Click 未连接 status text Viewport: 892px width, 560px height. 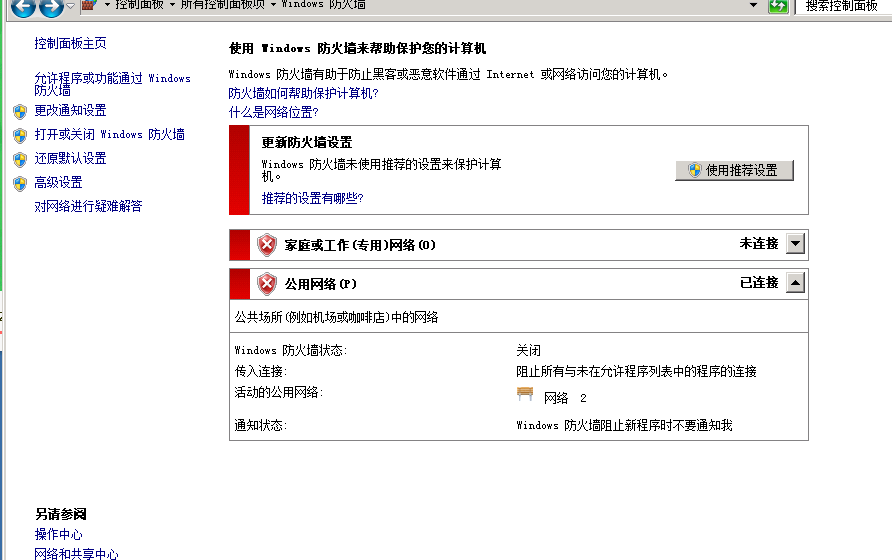pyautogui.click(x=758, y=244)
